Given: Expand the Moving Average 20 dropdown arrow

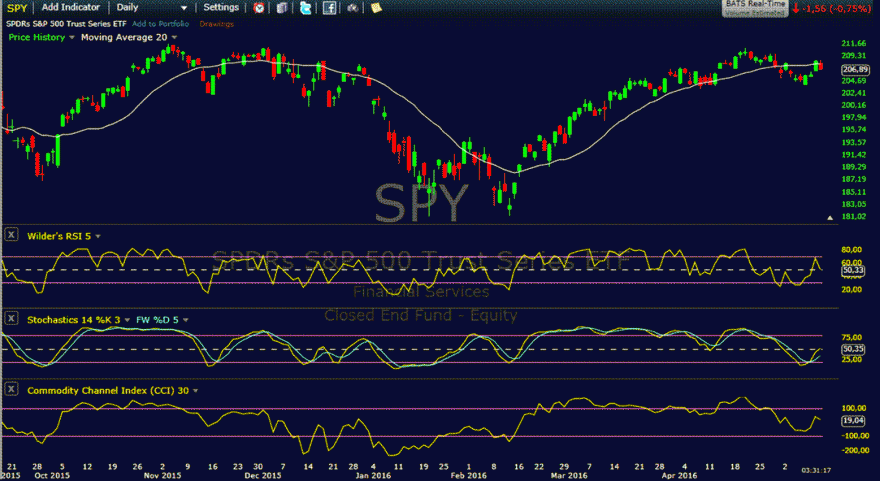Looking at the screenshot, I should 174,38.
